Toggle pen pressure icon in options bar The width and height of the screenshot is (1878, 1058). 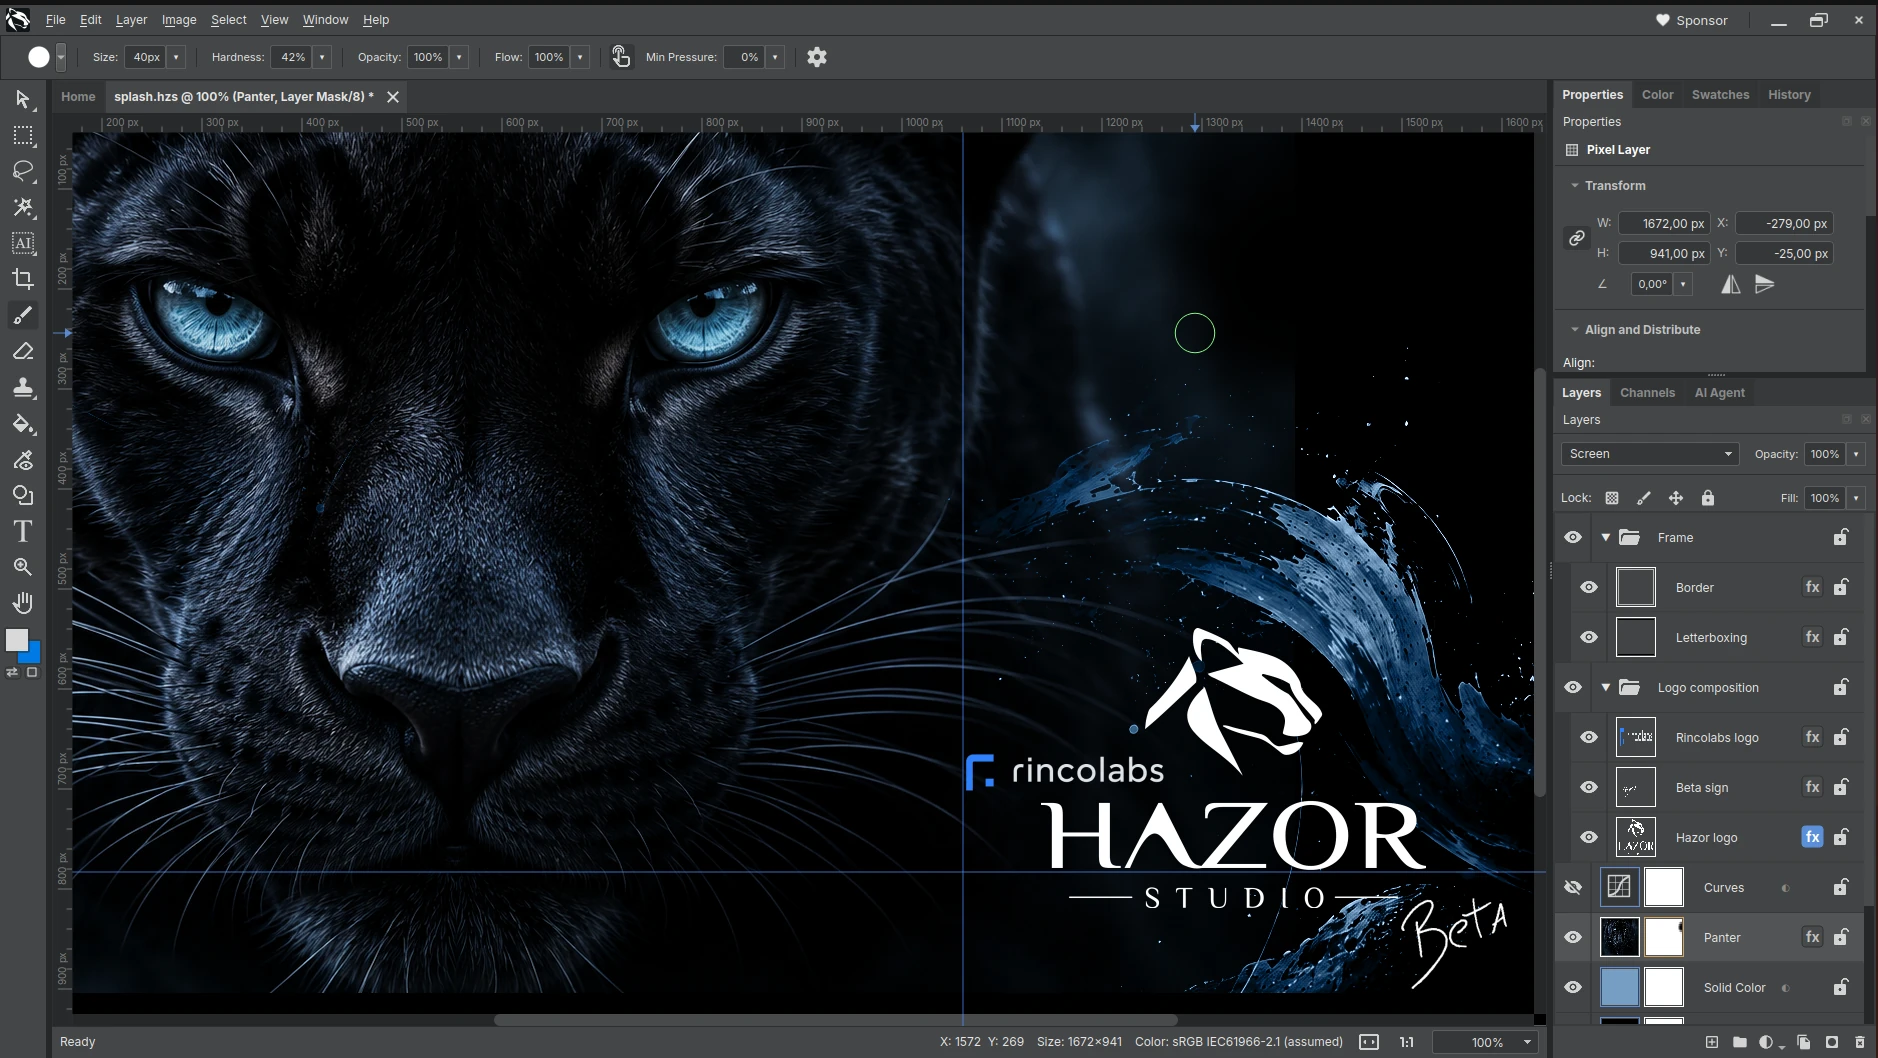621,57
